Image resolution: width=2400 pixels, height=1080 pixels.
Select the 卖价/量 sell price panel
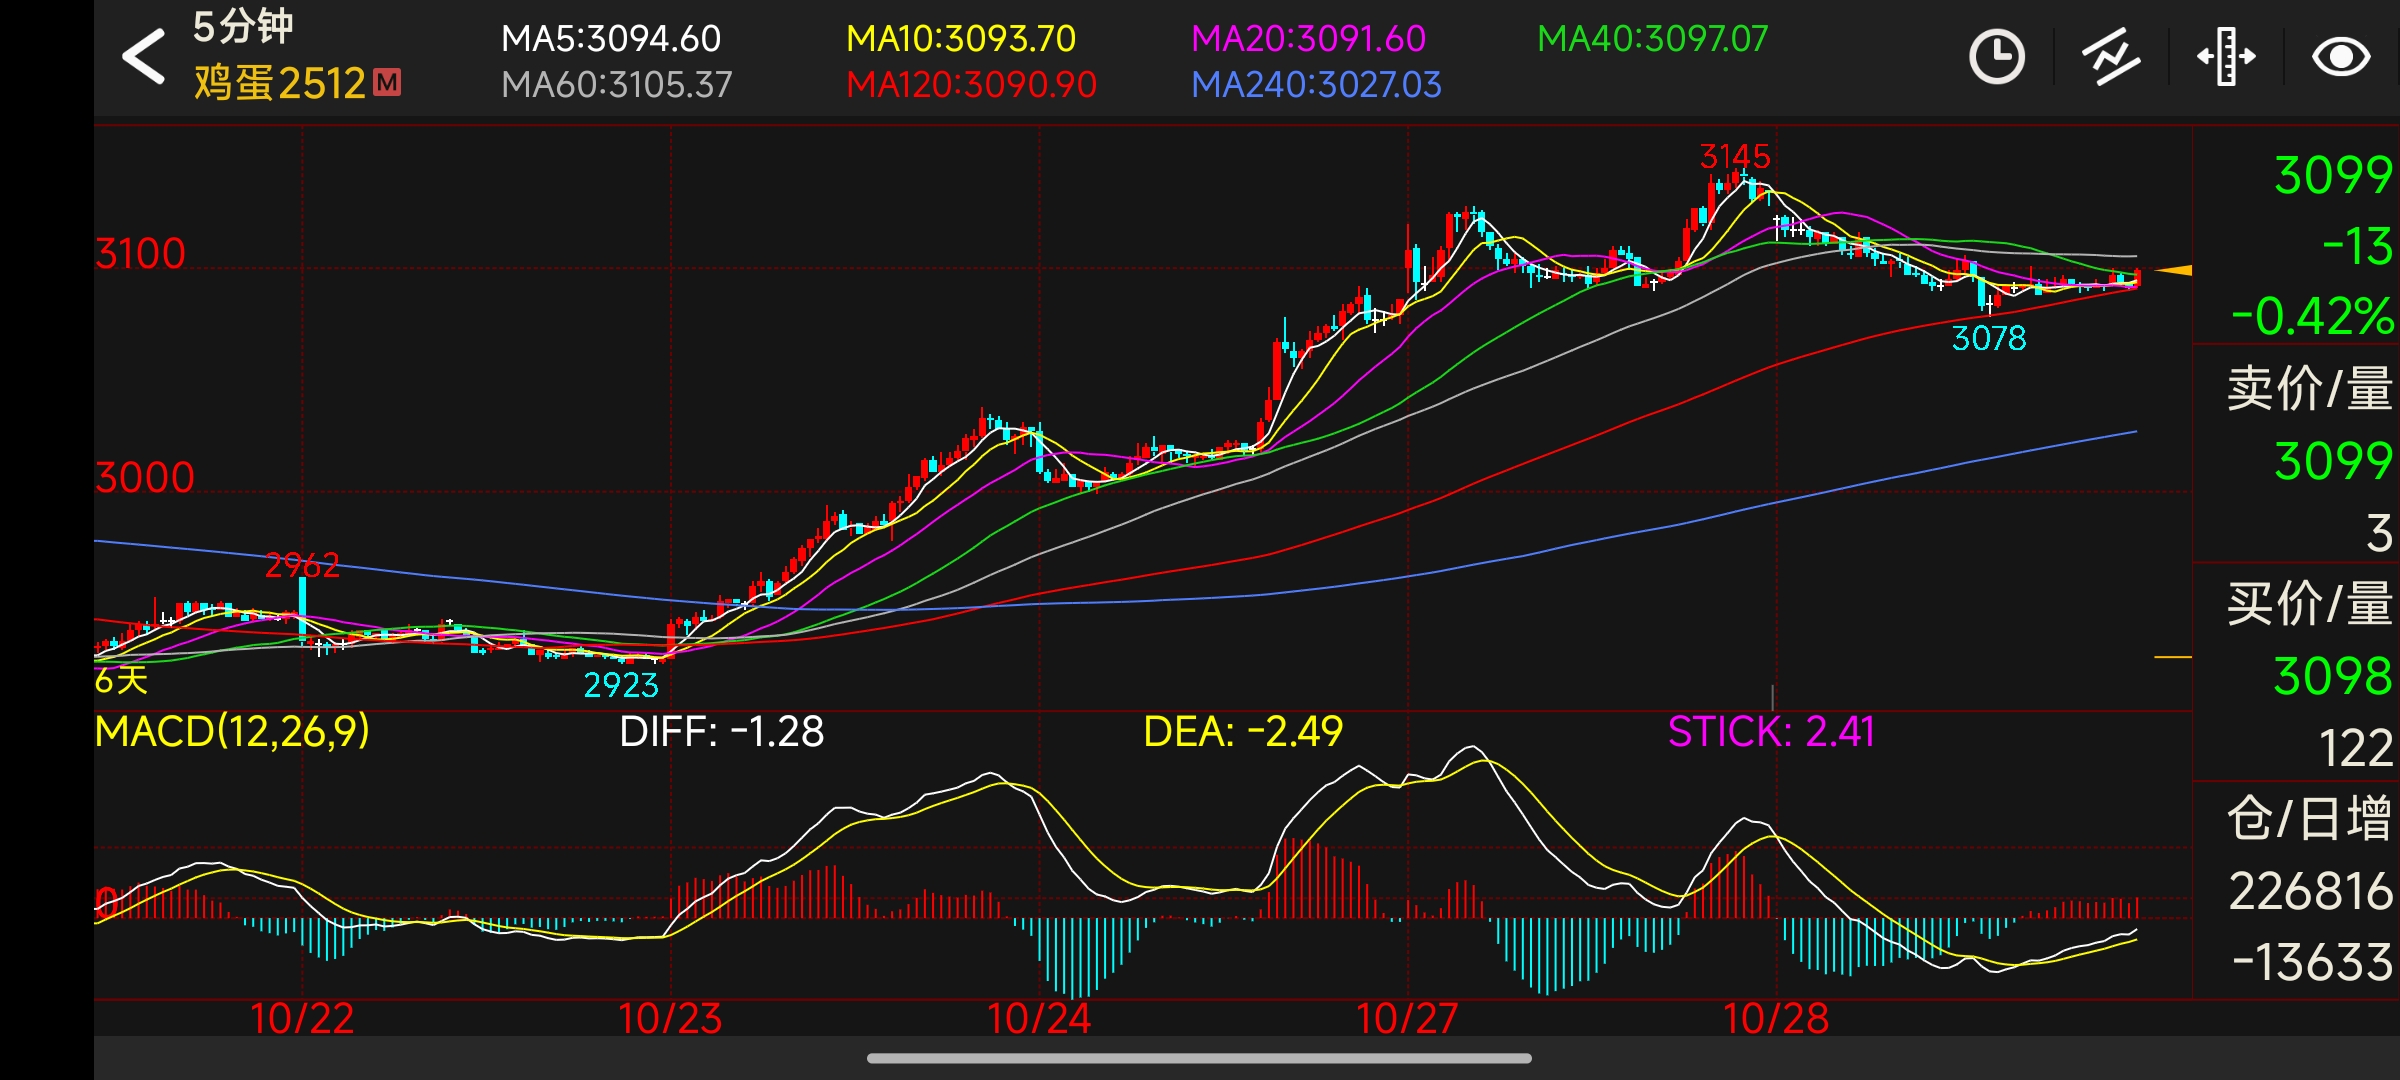2308,388
